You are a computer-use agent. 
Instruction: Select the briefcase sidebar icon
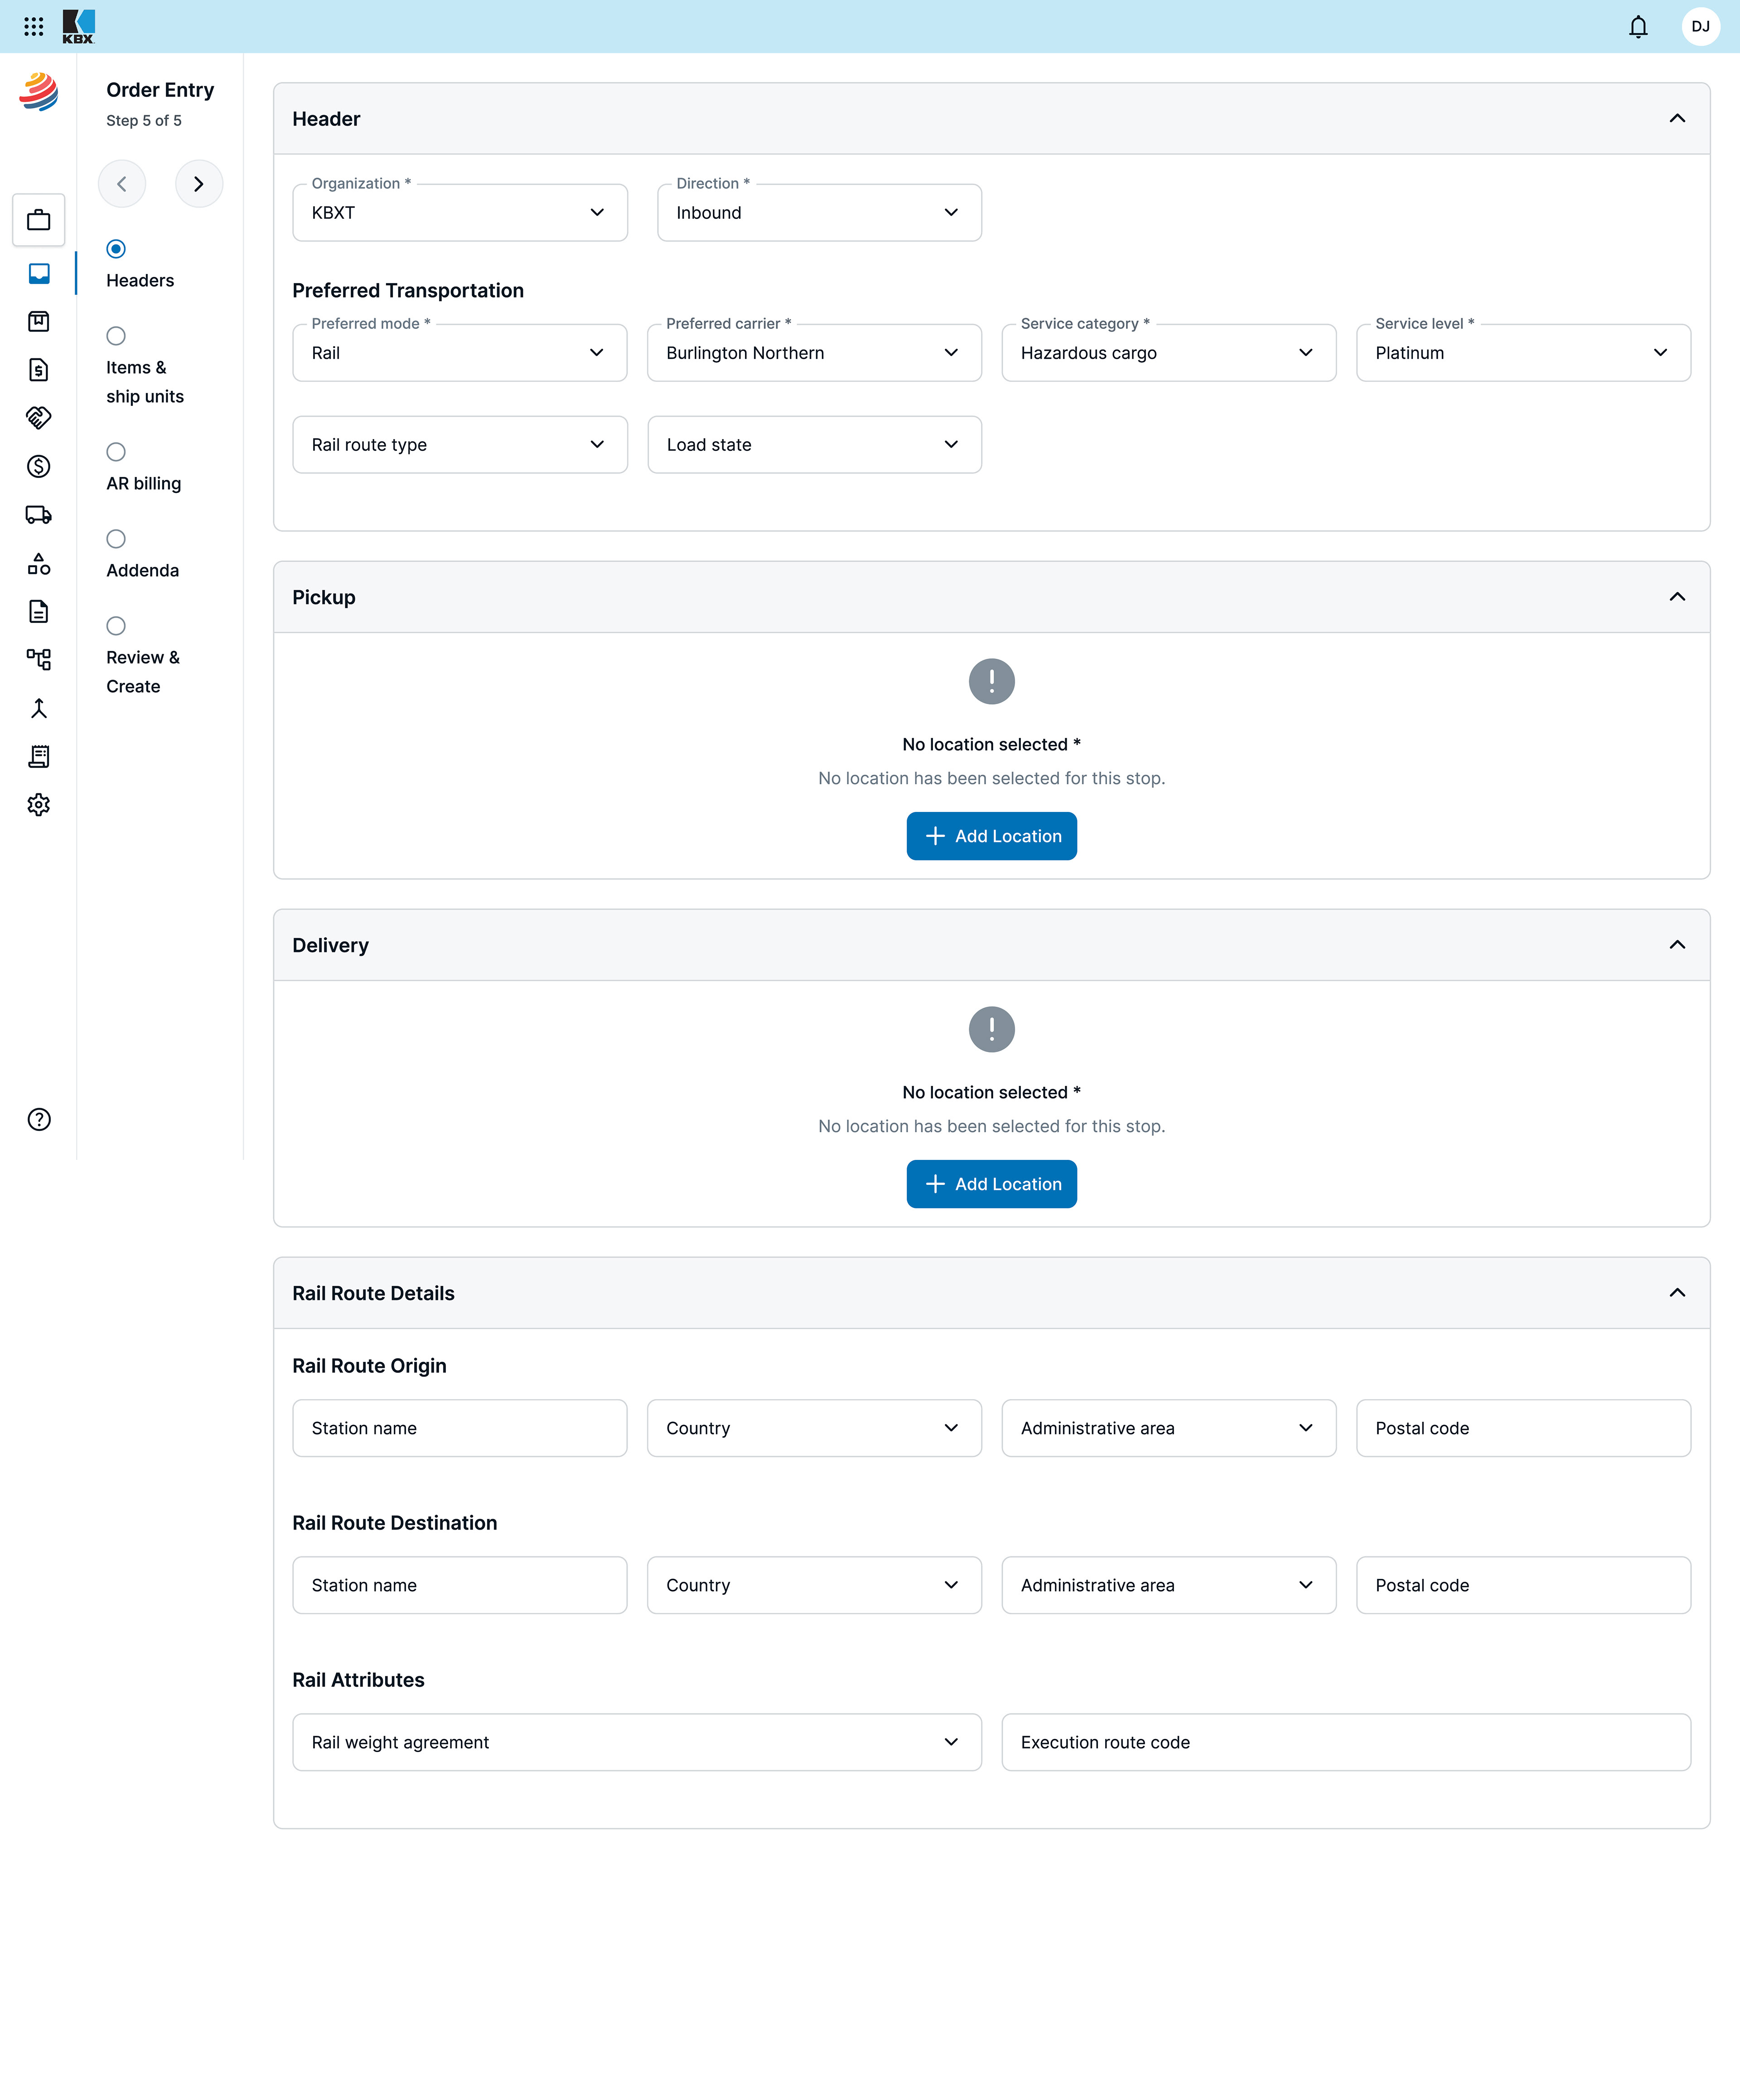(x=39, y=220)
